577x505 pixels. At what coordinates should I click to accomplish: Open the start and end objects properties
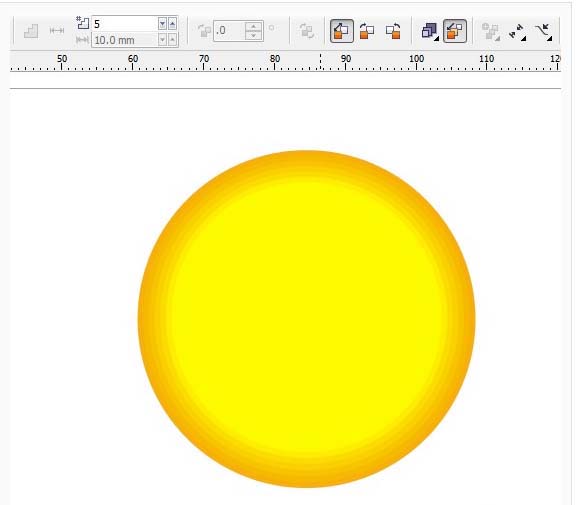click(x=517, y=32)
